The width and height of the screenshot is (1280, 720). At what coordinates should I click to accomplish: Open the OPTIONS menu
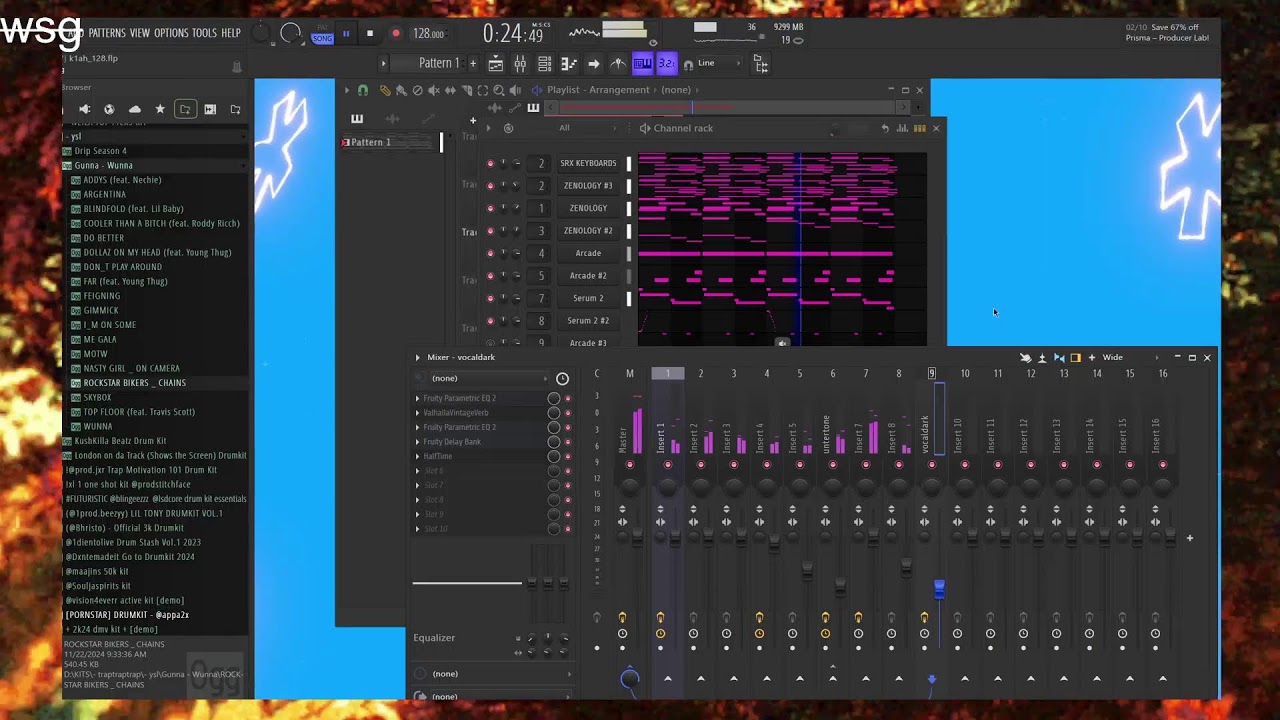pyautogui.click(x=171, y=33)
